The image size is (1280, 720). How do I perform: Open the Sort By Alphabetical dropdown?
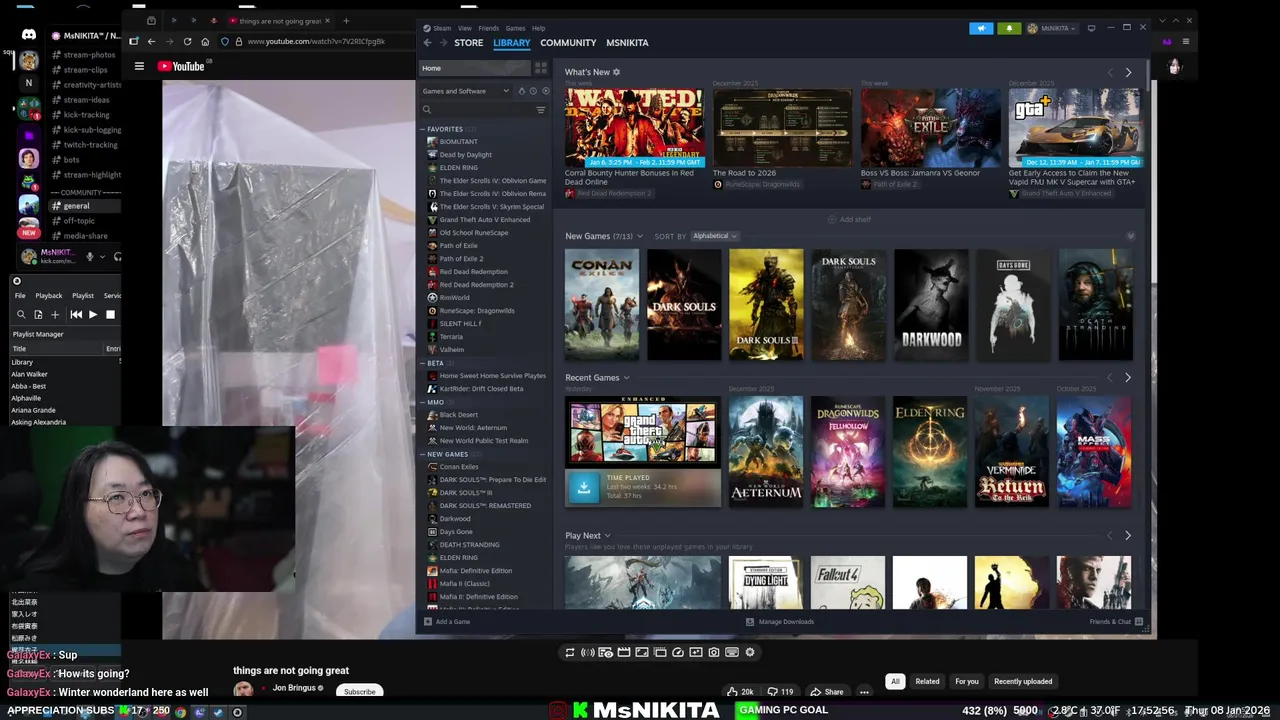click(x=715, y=236)
